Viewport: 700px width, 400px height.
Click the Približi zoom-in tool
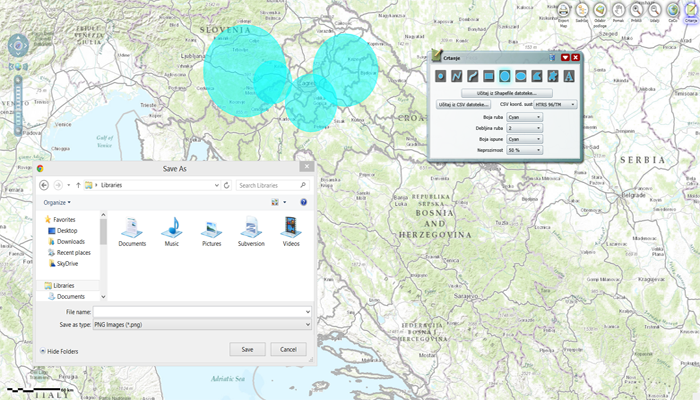[636, 11]
